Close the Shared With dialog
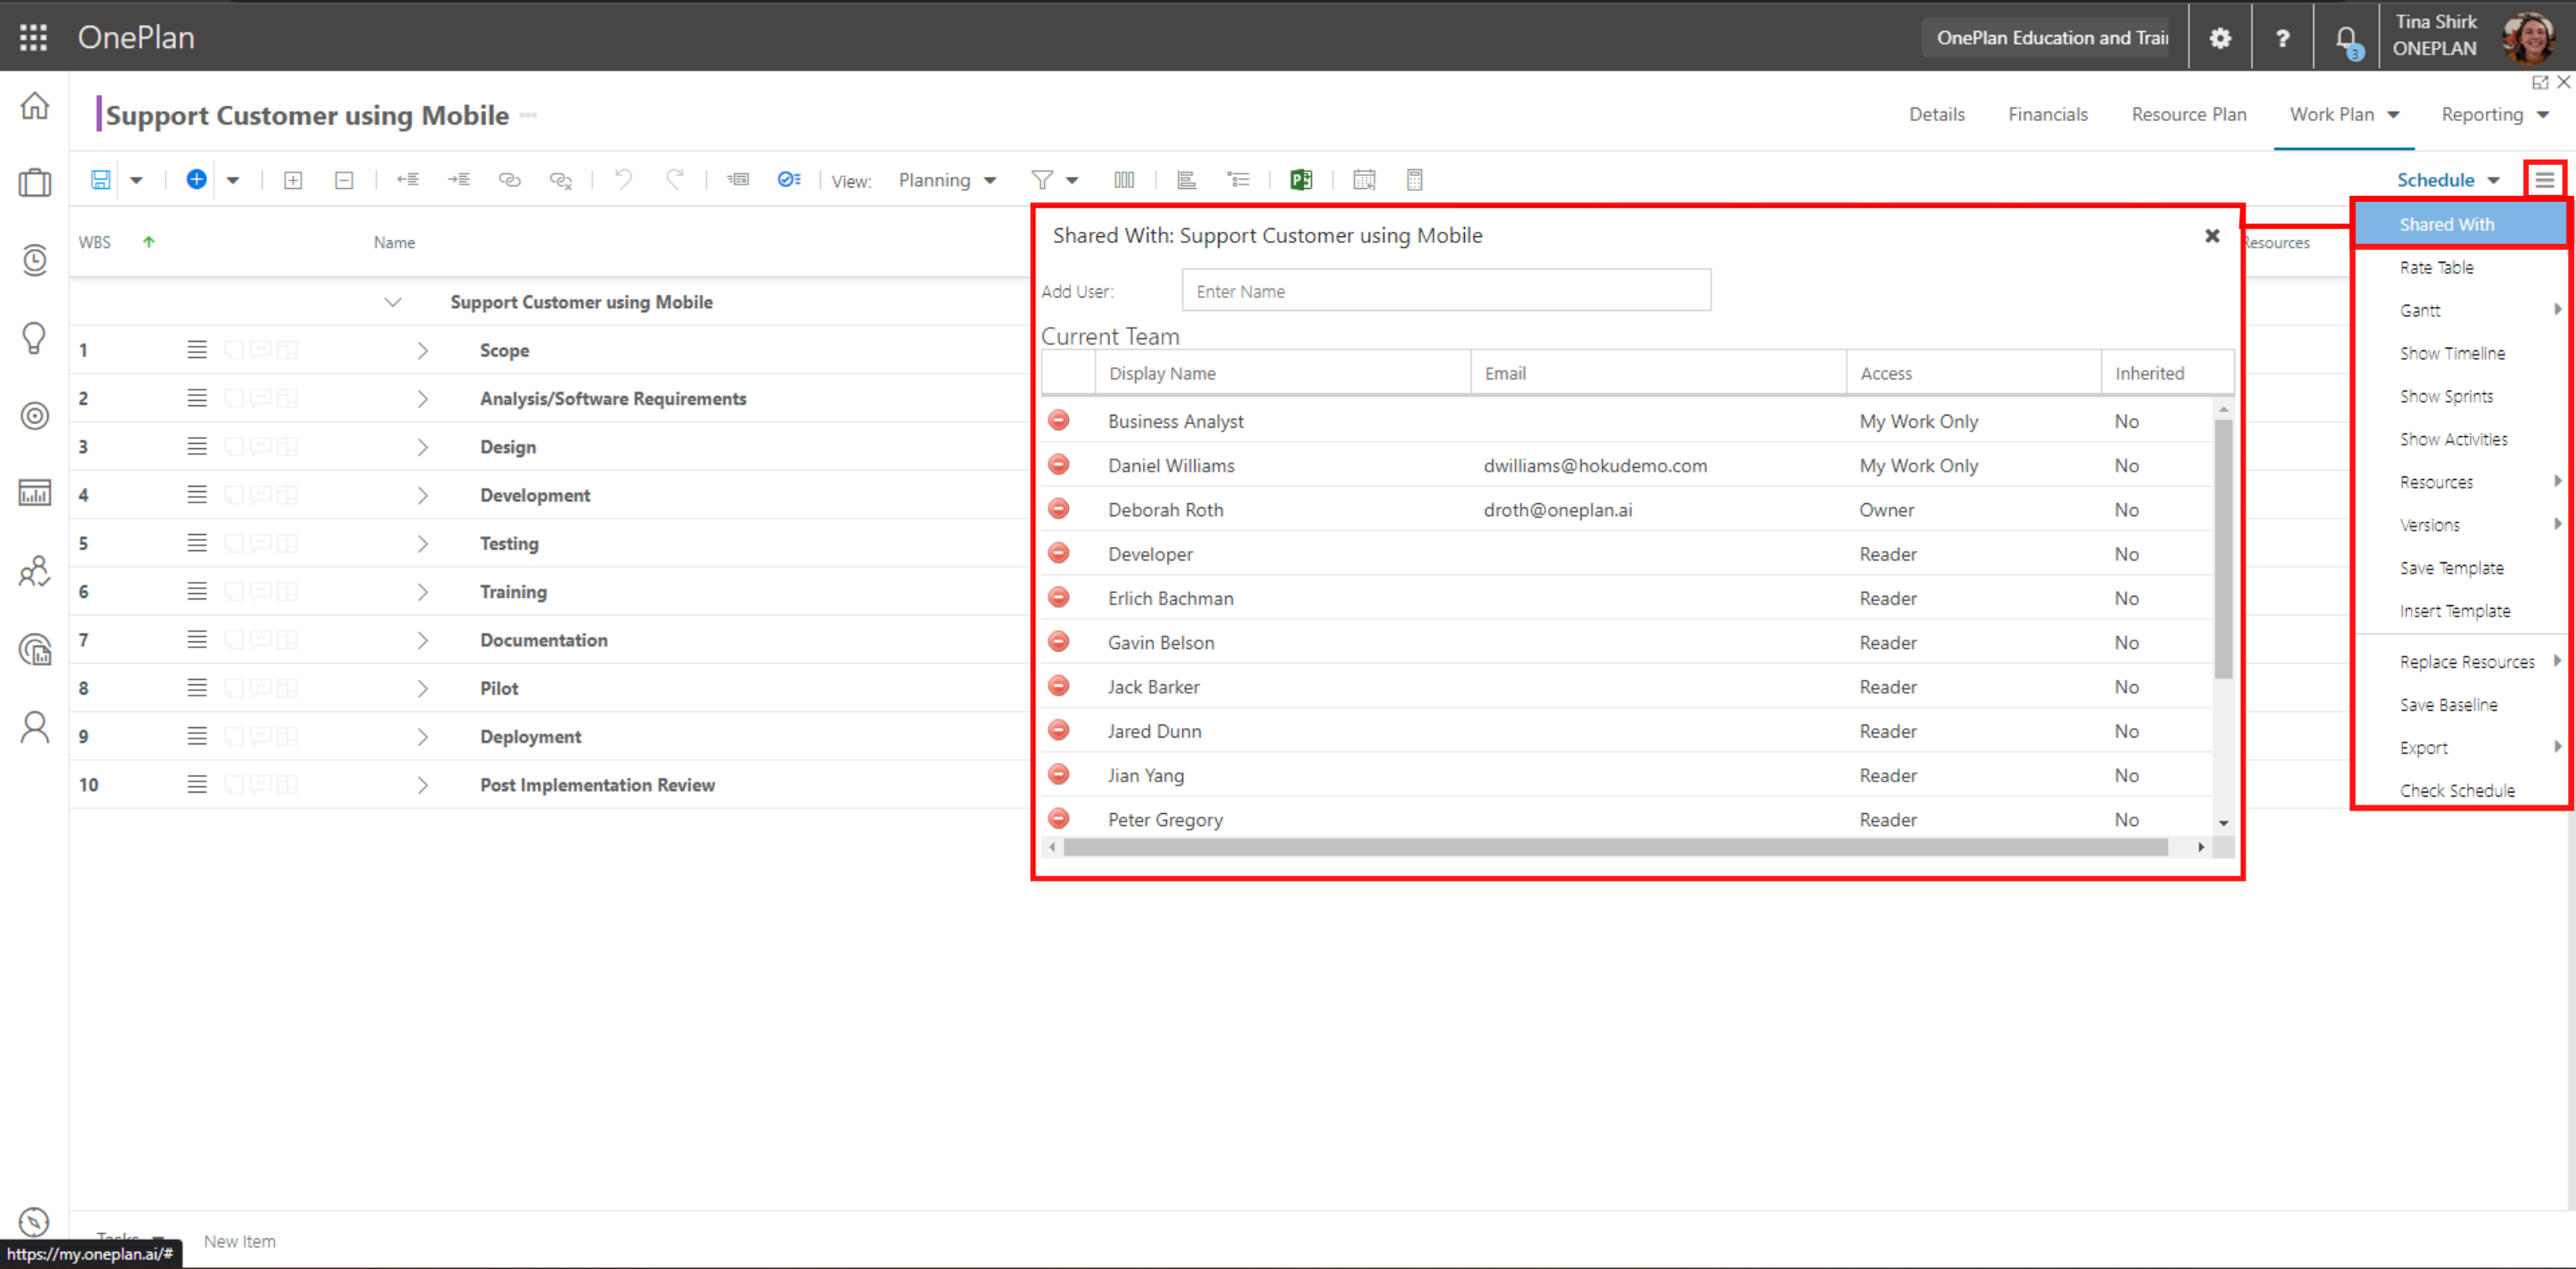2576x1269 pixels. click(2212, 236)
